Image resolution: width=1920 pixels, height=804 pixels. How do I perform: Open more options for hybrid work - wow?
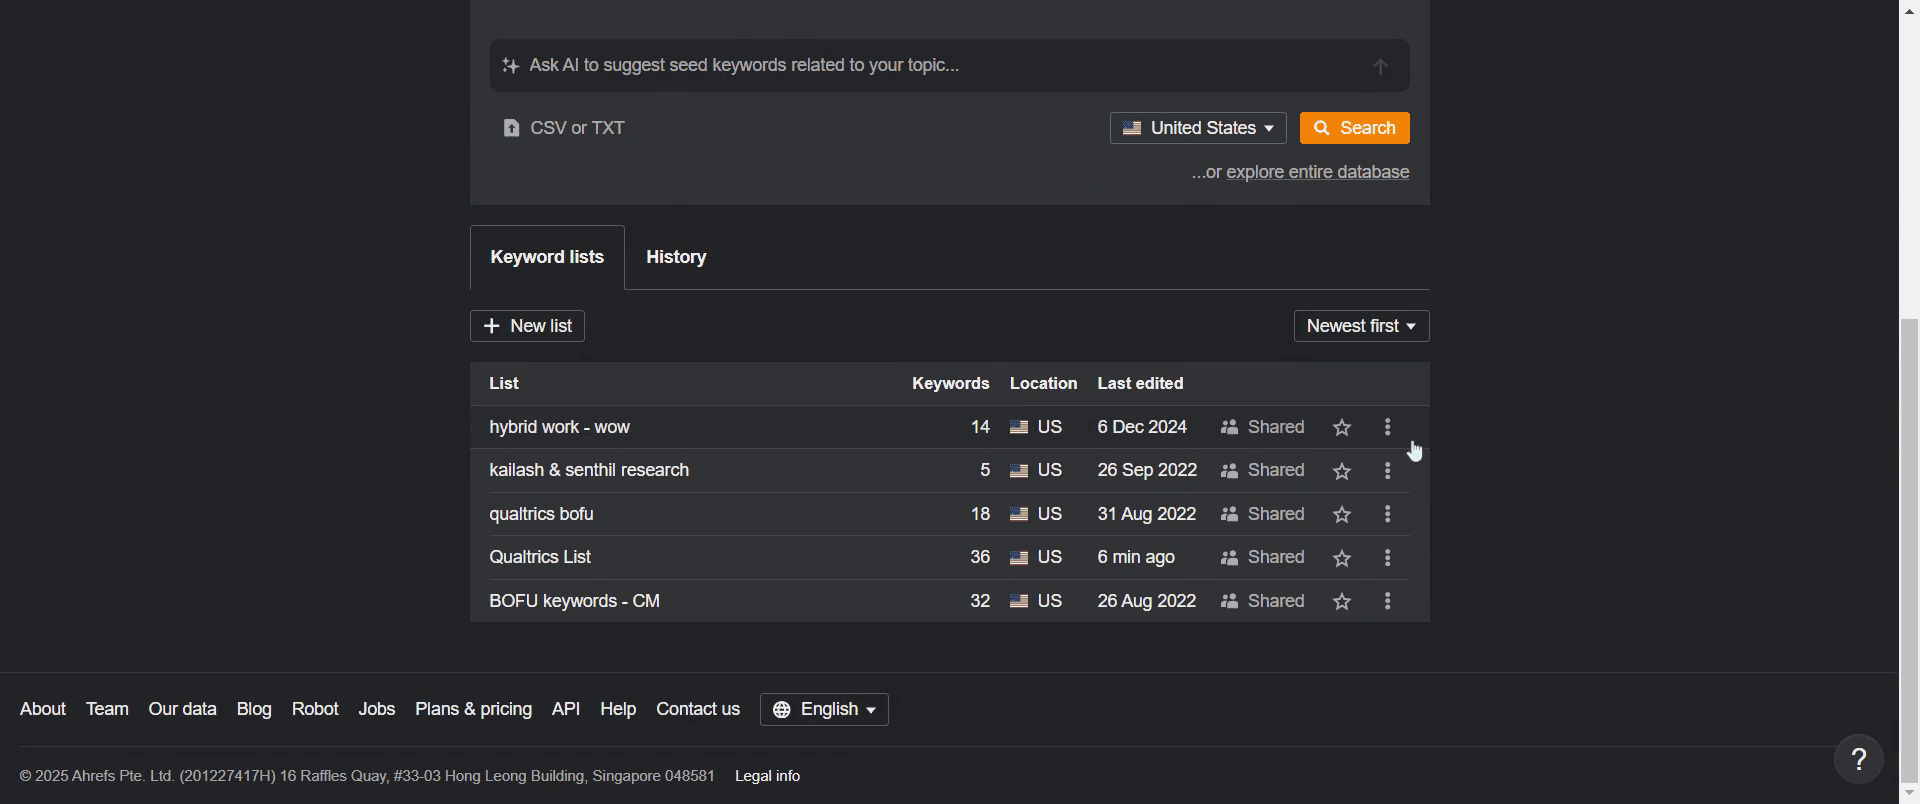click(x=1387, y=428)
